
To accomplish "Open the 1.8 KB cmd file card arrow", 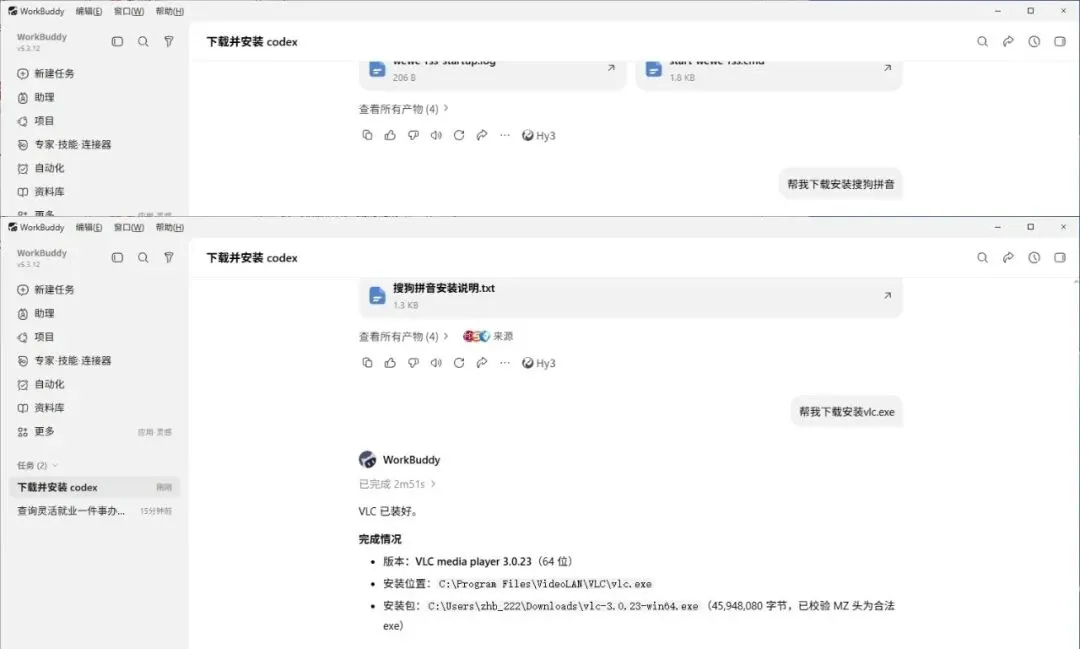I will pos(887,68).
